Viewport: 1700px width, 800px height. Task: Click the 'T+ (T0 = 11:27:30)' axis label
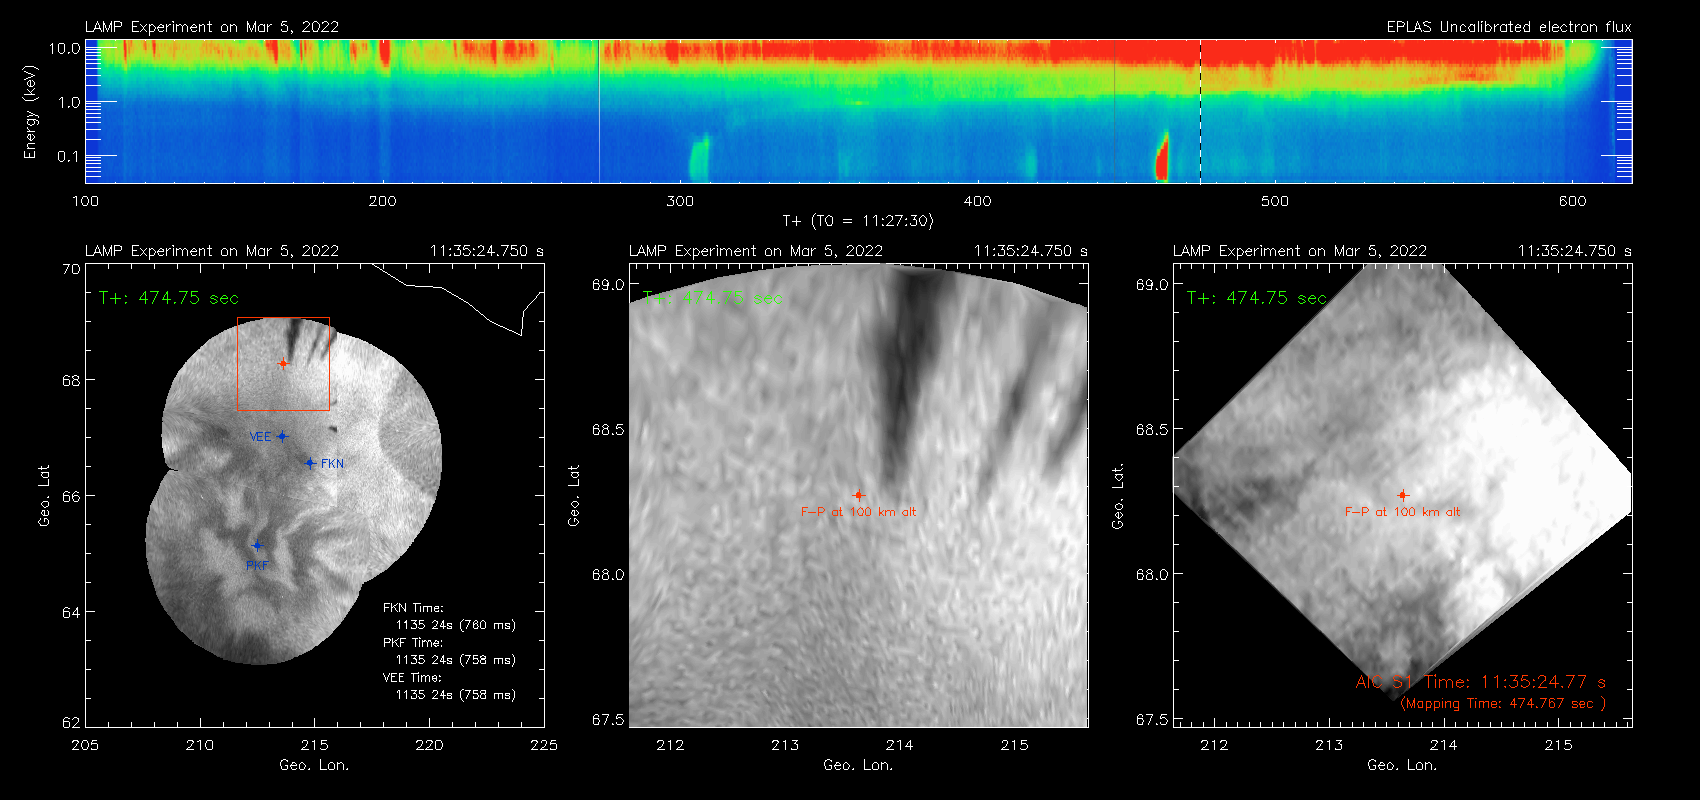(x=857, y=221)
